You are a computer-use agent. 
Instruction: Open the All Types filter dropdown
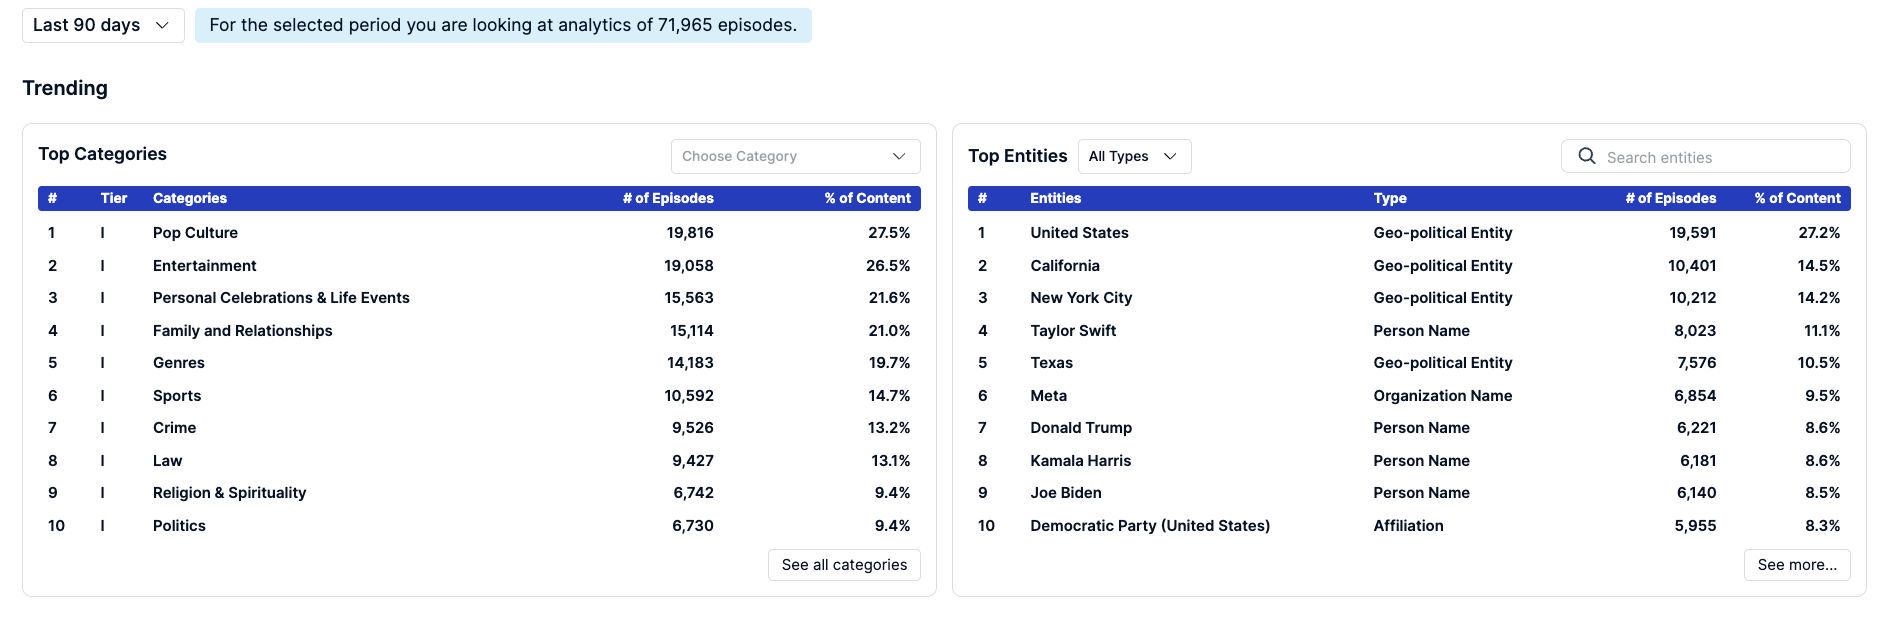(1134, 156)
